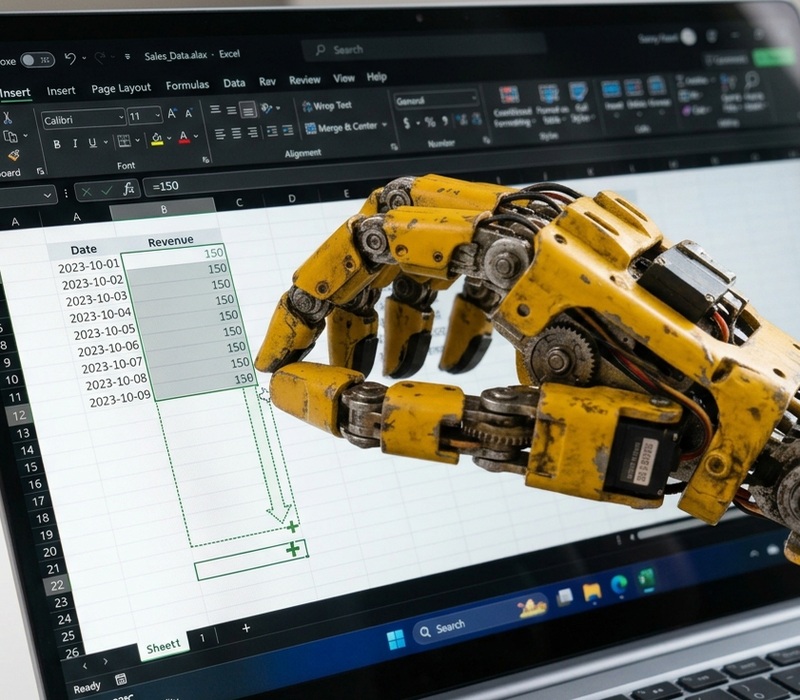Apply Percent Style
800x700 pixels.
tap(430, 122)
